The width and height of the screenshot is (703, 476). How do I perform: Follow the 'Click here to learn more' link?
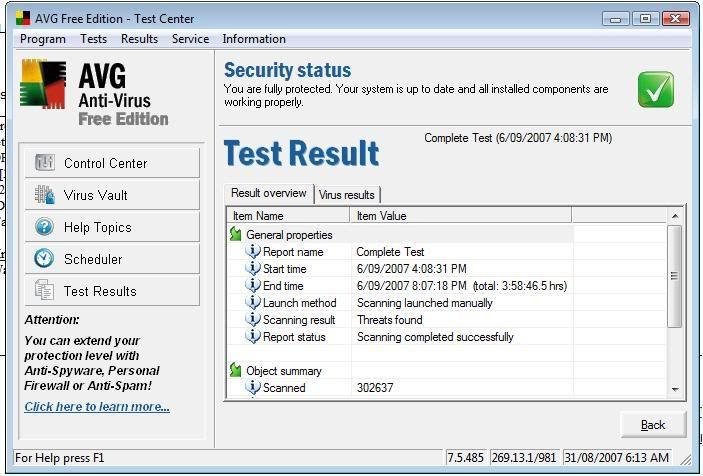point(97,407)
